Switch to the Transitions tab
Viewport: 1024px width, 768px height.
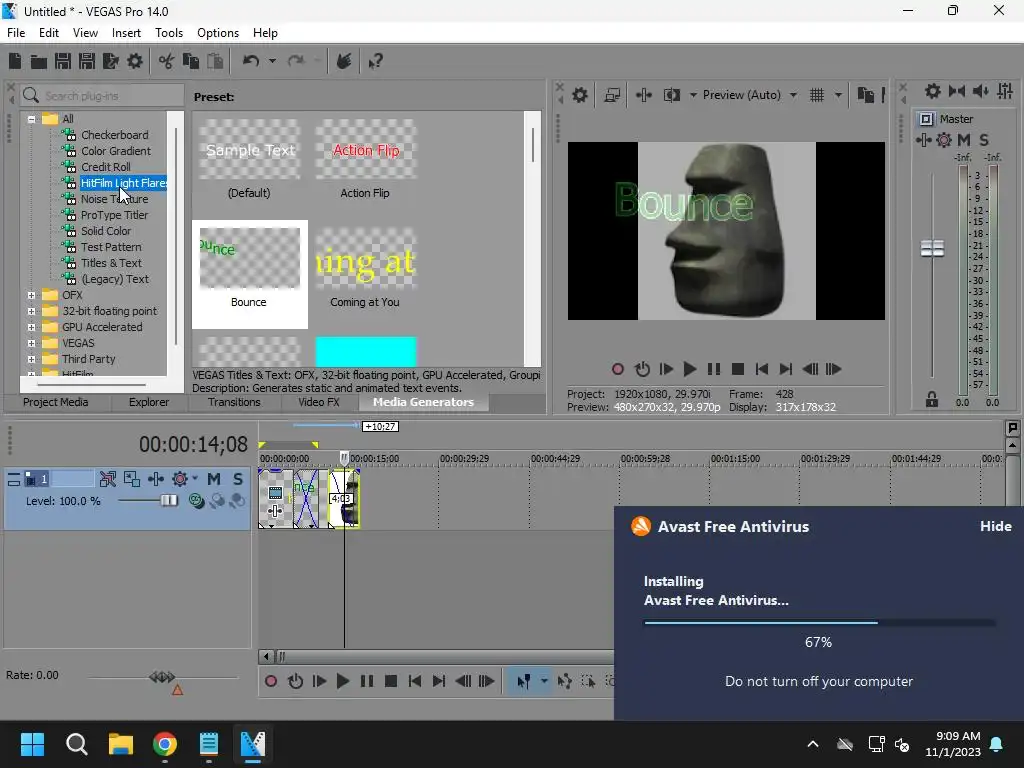(x=234, y=402)
